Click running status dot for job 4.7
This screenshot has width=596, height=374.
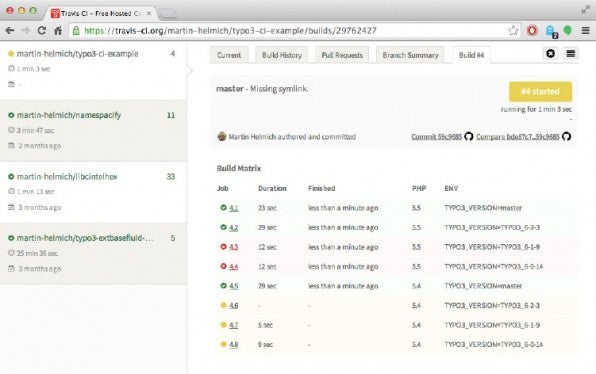pyautogui.click(x=224, y=325)
